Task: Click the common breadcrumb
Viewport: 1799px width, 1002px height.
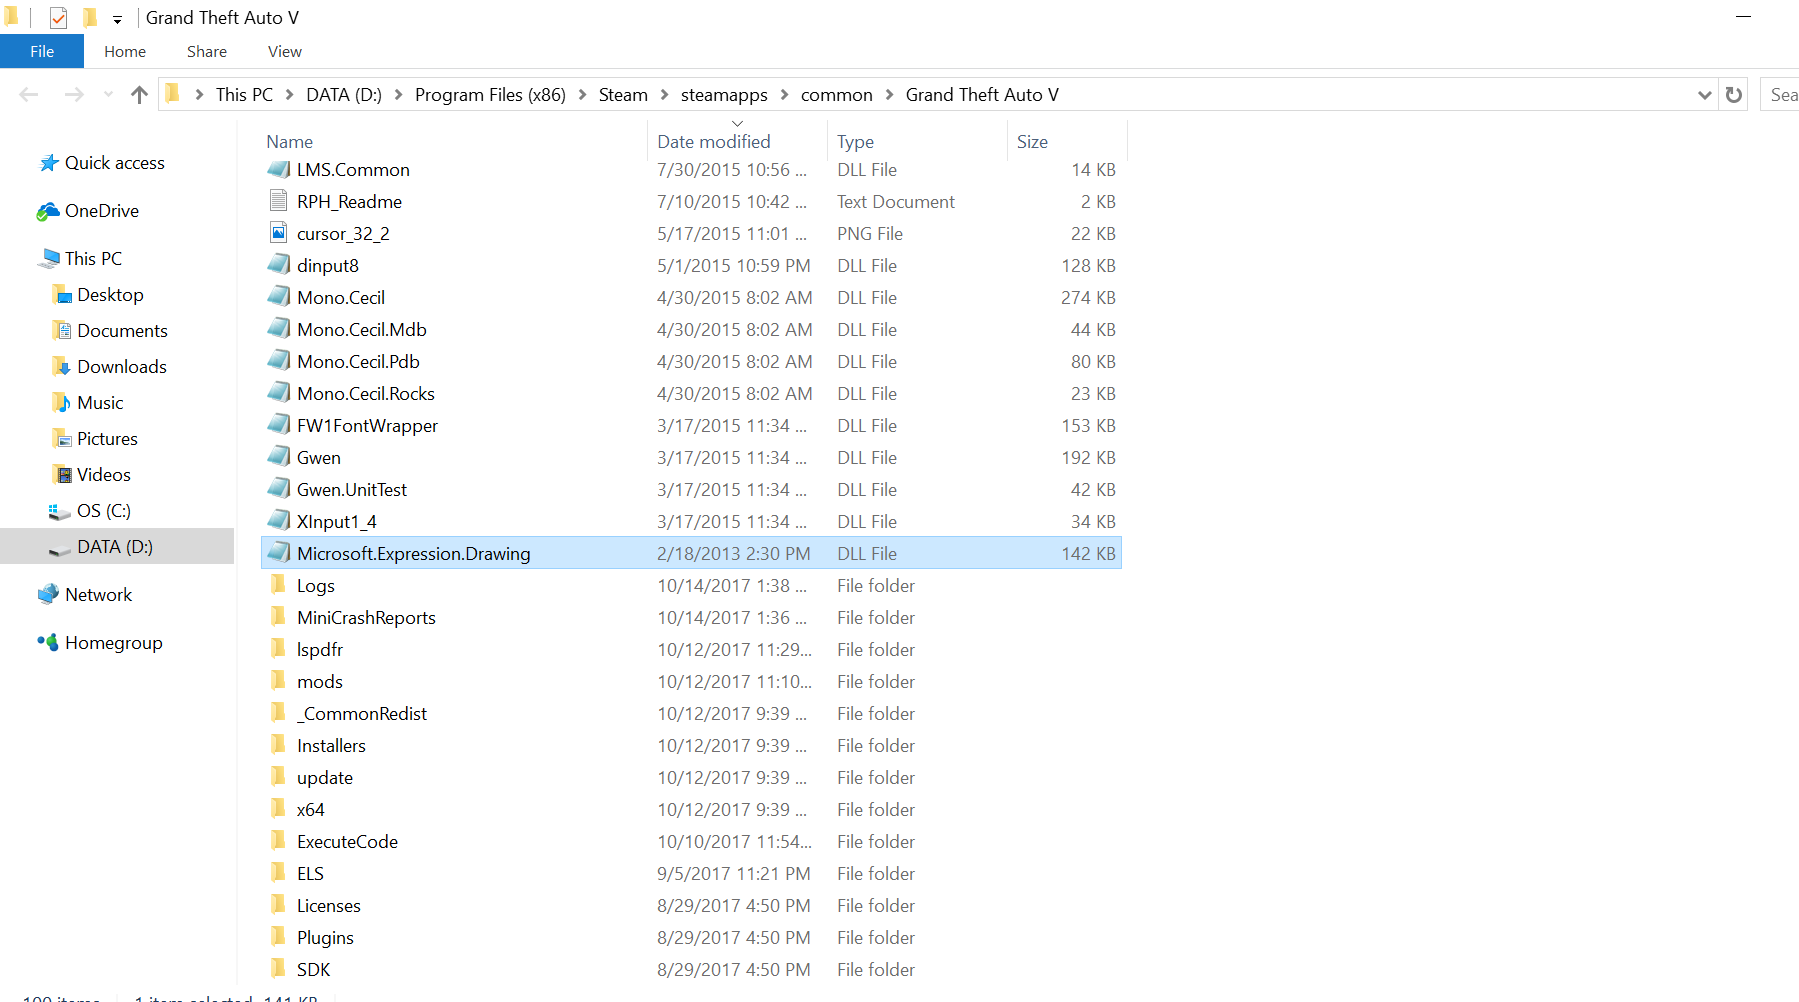Action: (x=836, y=95)
